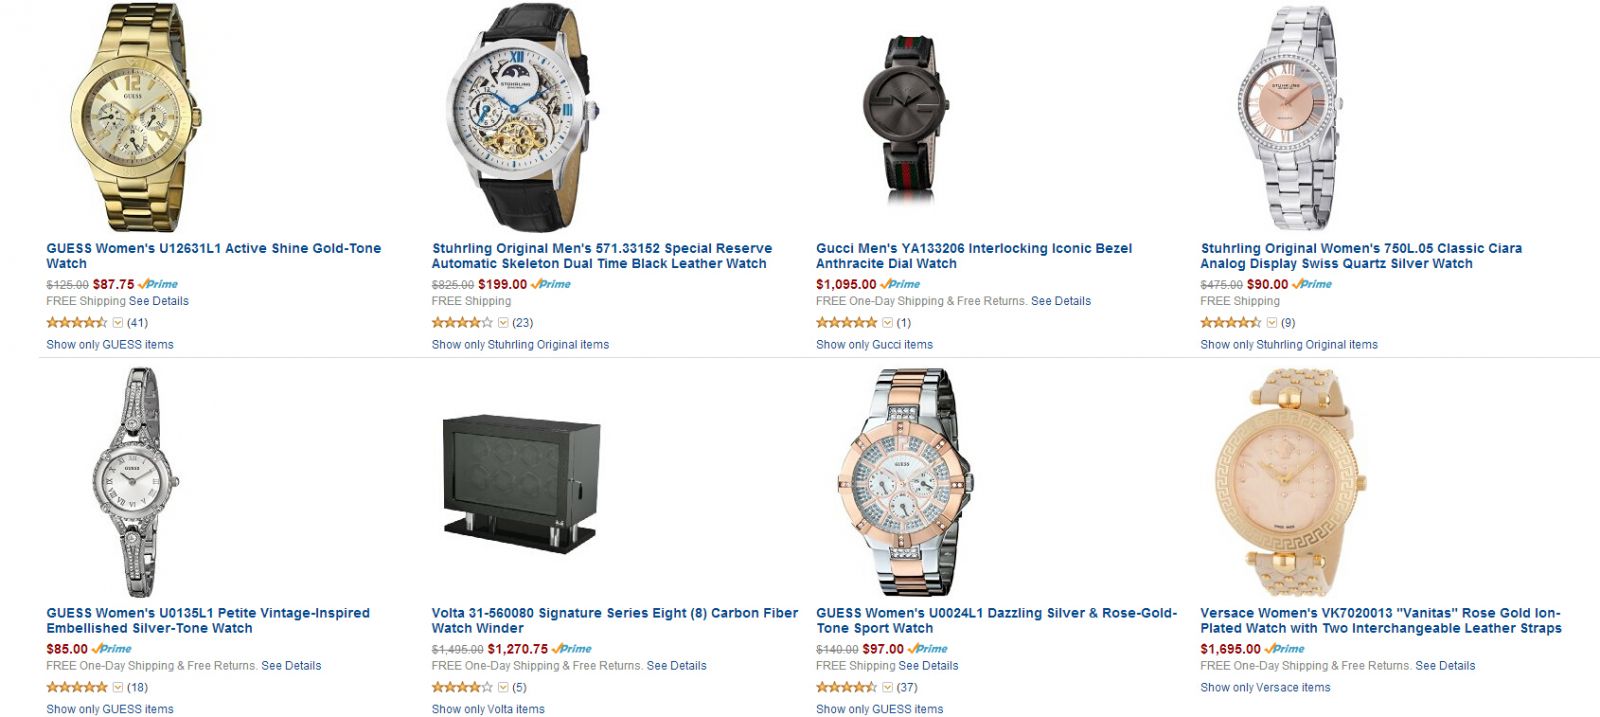
Task: Open the 41 reviews count for GUESS Active Shine
Action: [x=138, y=323]
